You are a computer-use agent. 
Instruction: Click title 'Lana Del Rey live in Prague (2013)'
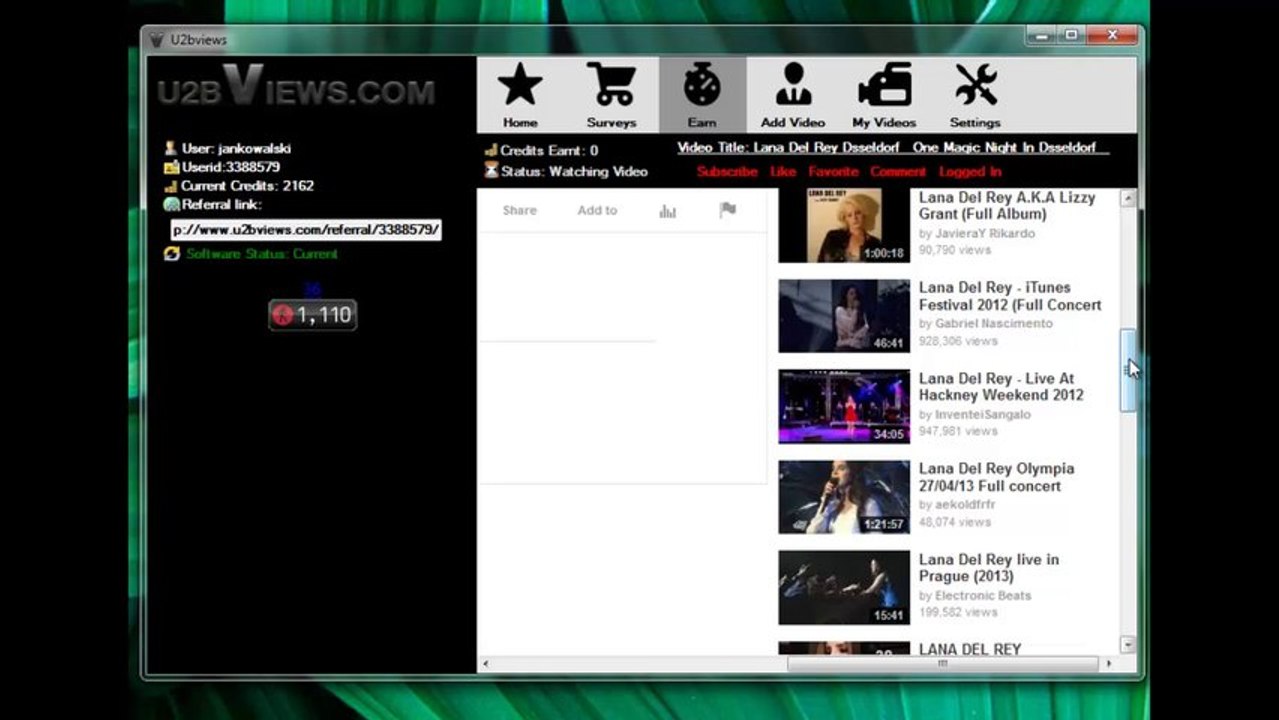click(989, 568)
